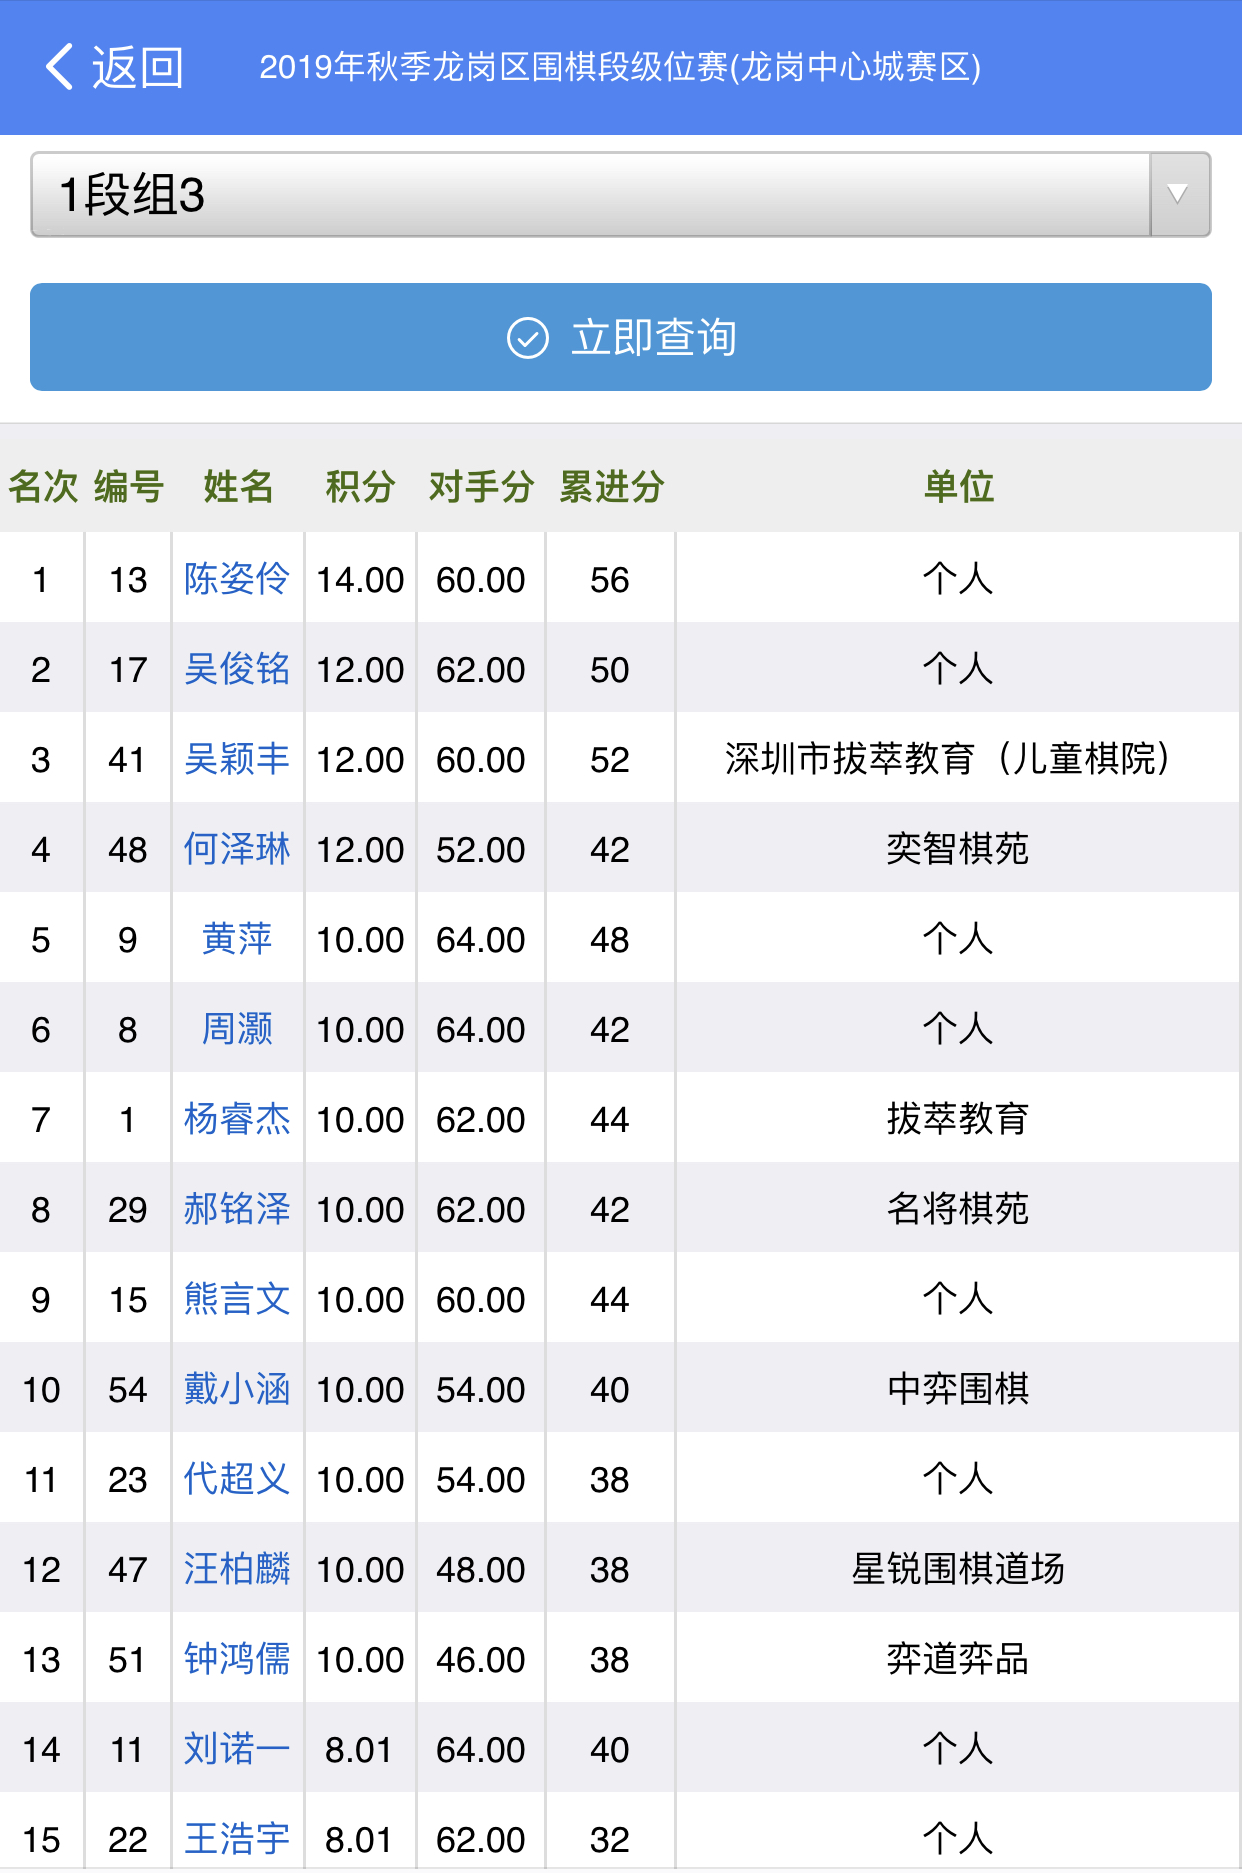Screen dimensions: 1242x1873
Task: Tap the 返回 back text
Action: [138, 67]
